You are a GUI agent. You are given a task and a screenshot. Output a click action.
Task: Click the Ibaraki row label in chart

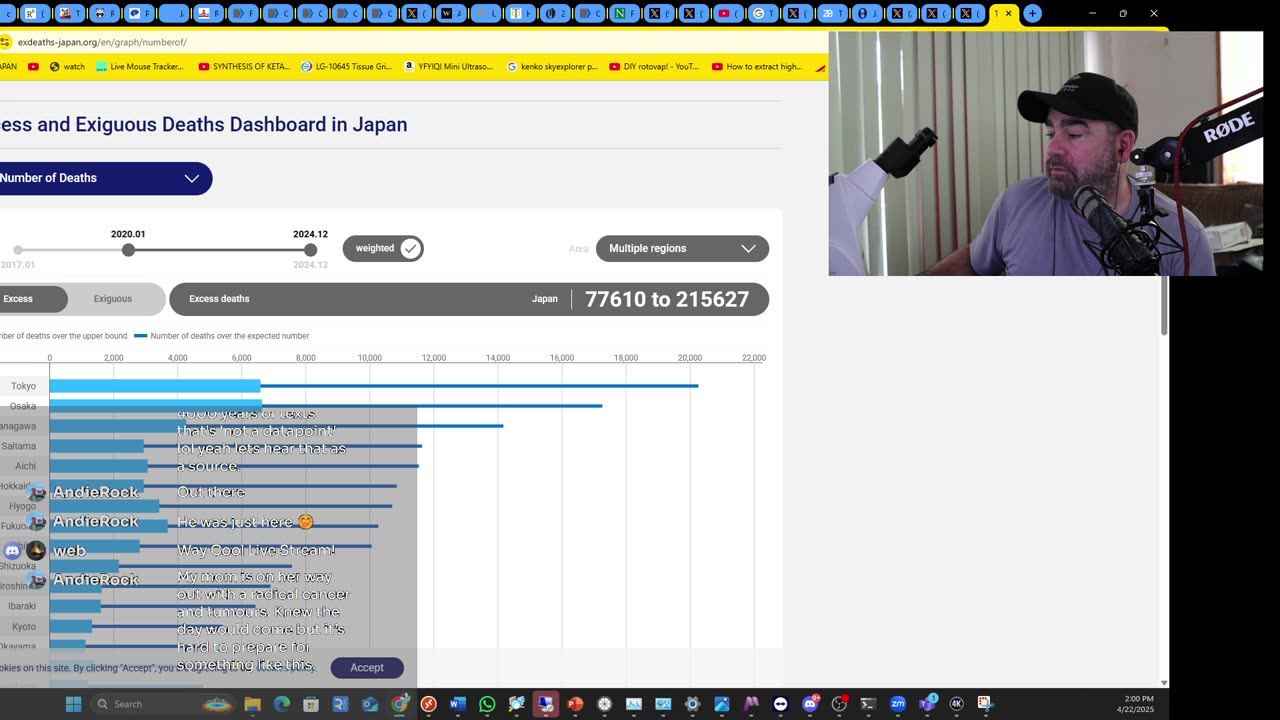coord(22,606)
